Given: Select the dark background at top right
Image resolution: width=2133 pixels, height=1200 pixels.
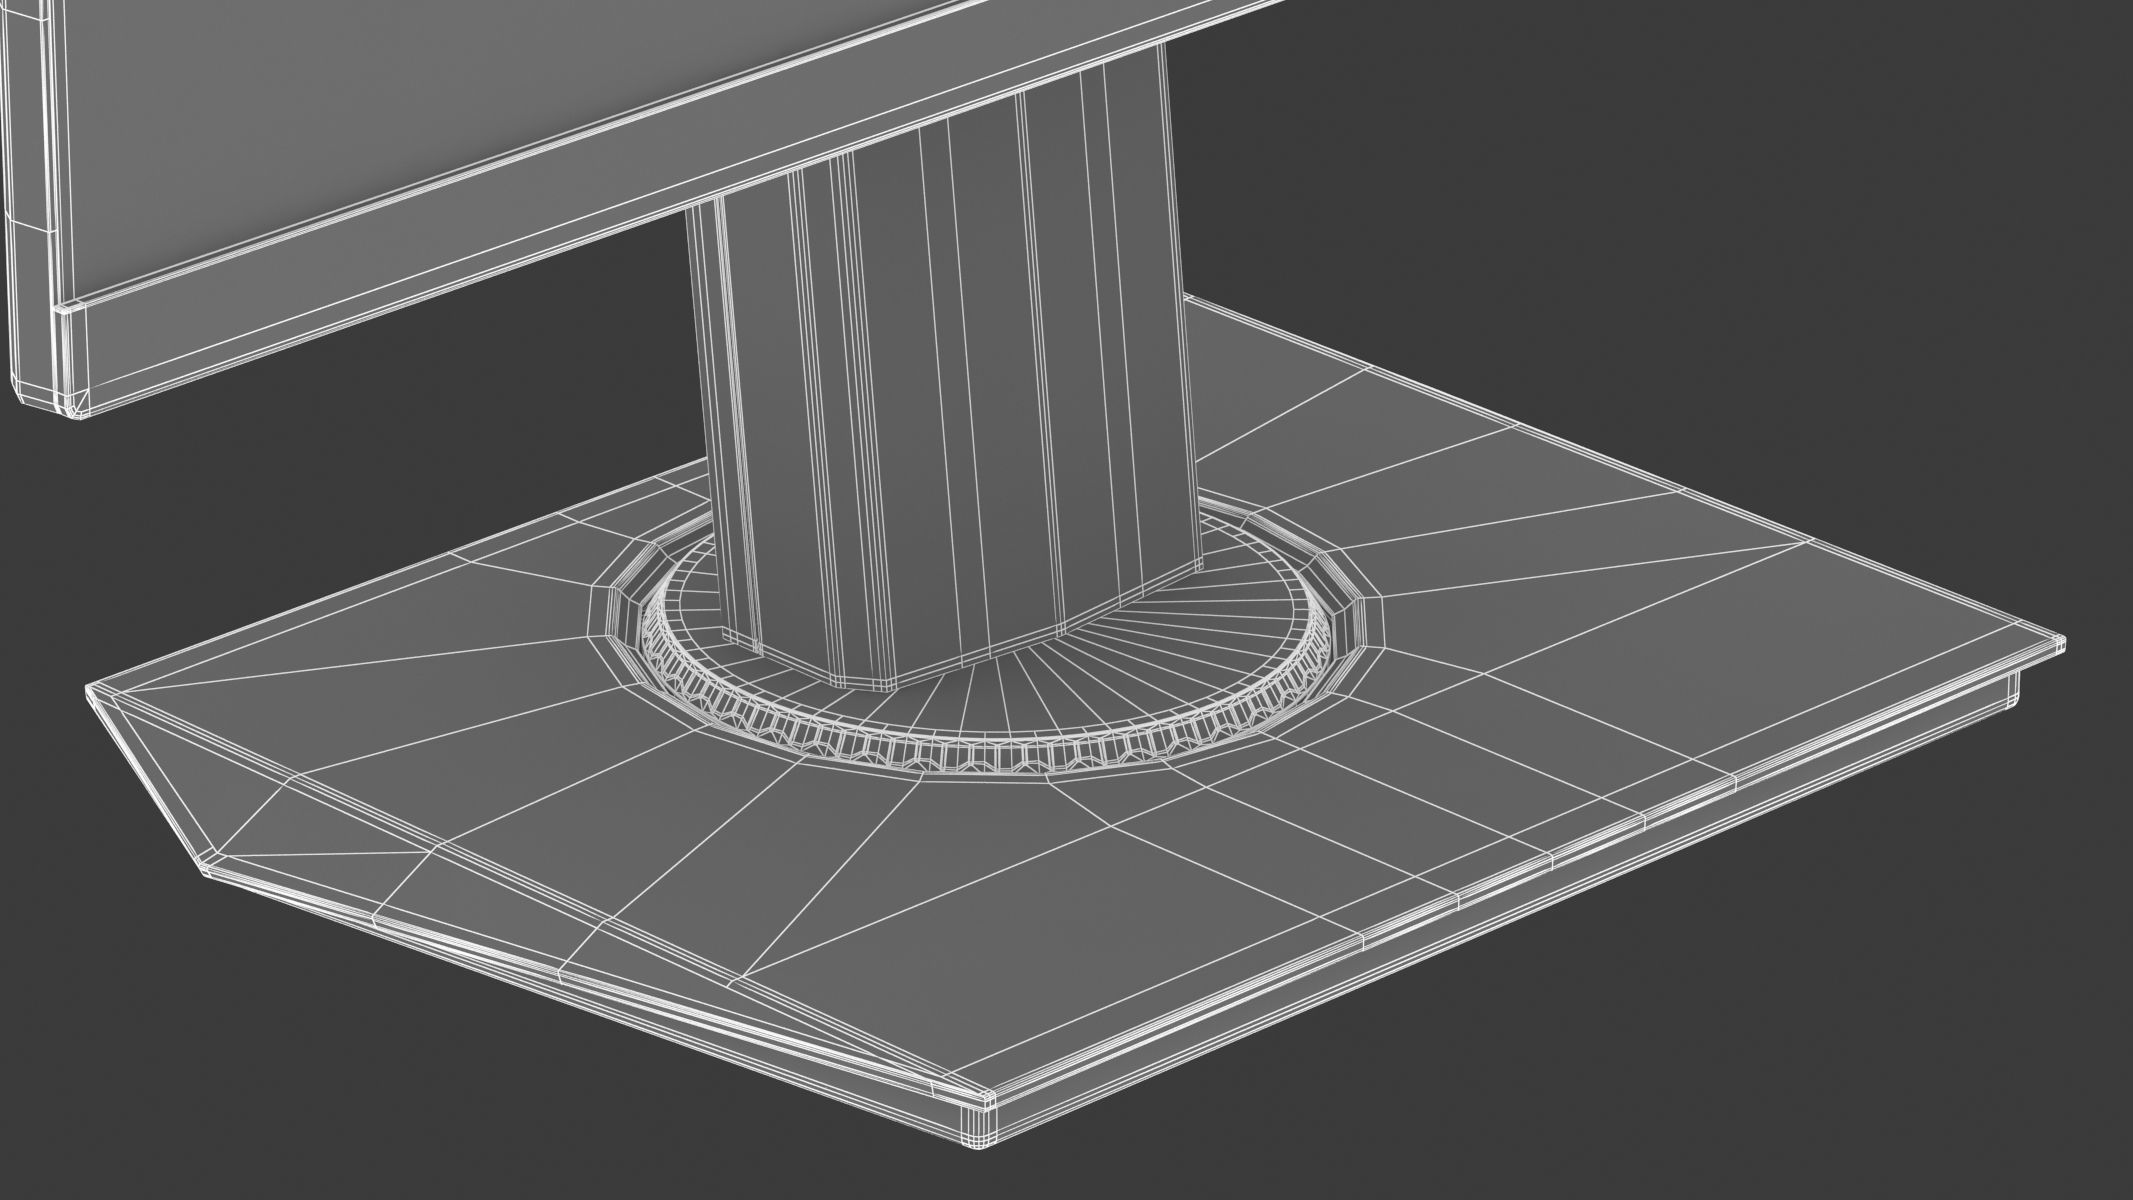Looking at the screenshot, I should 1800,150.
